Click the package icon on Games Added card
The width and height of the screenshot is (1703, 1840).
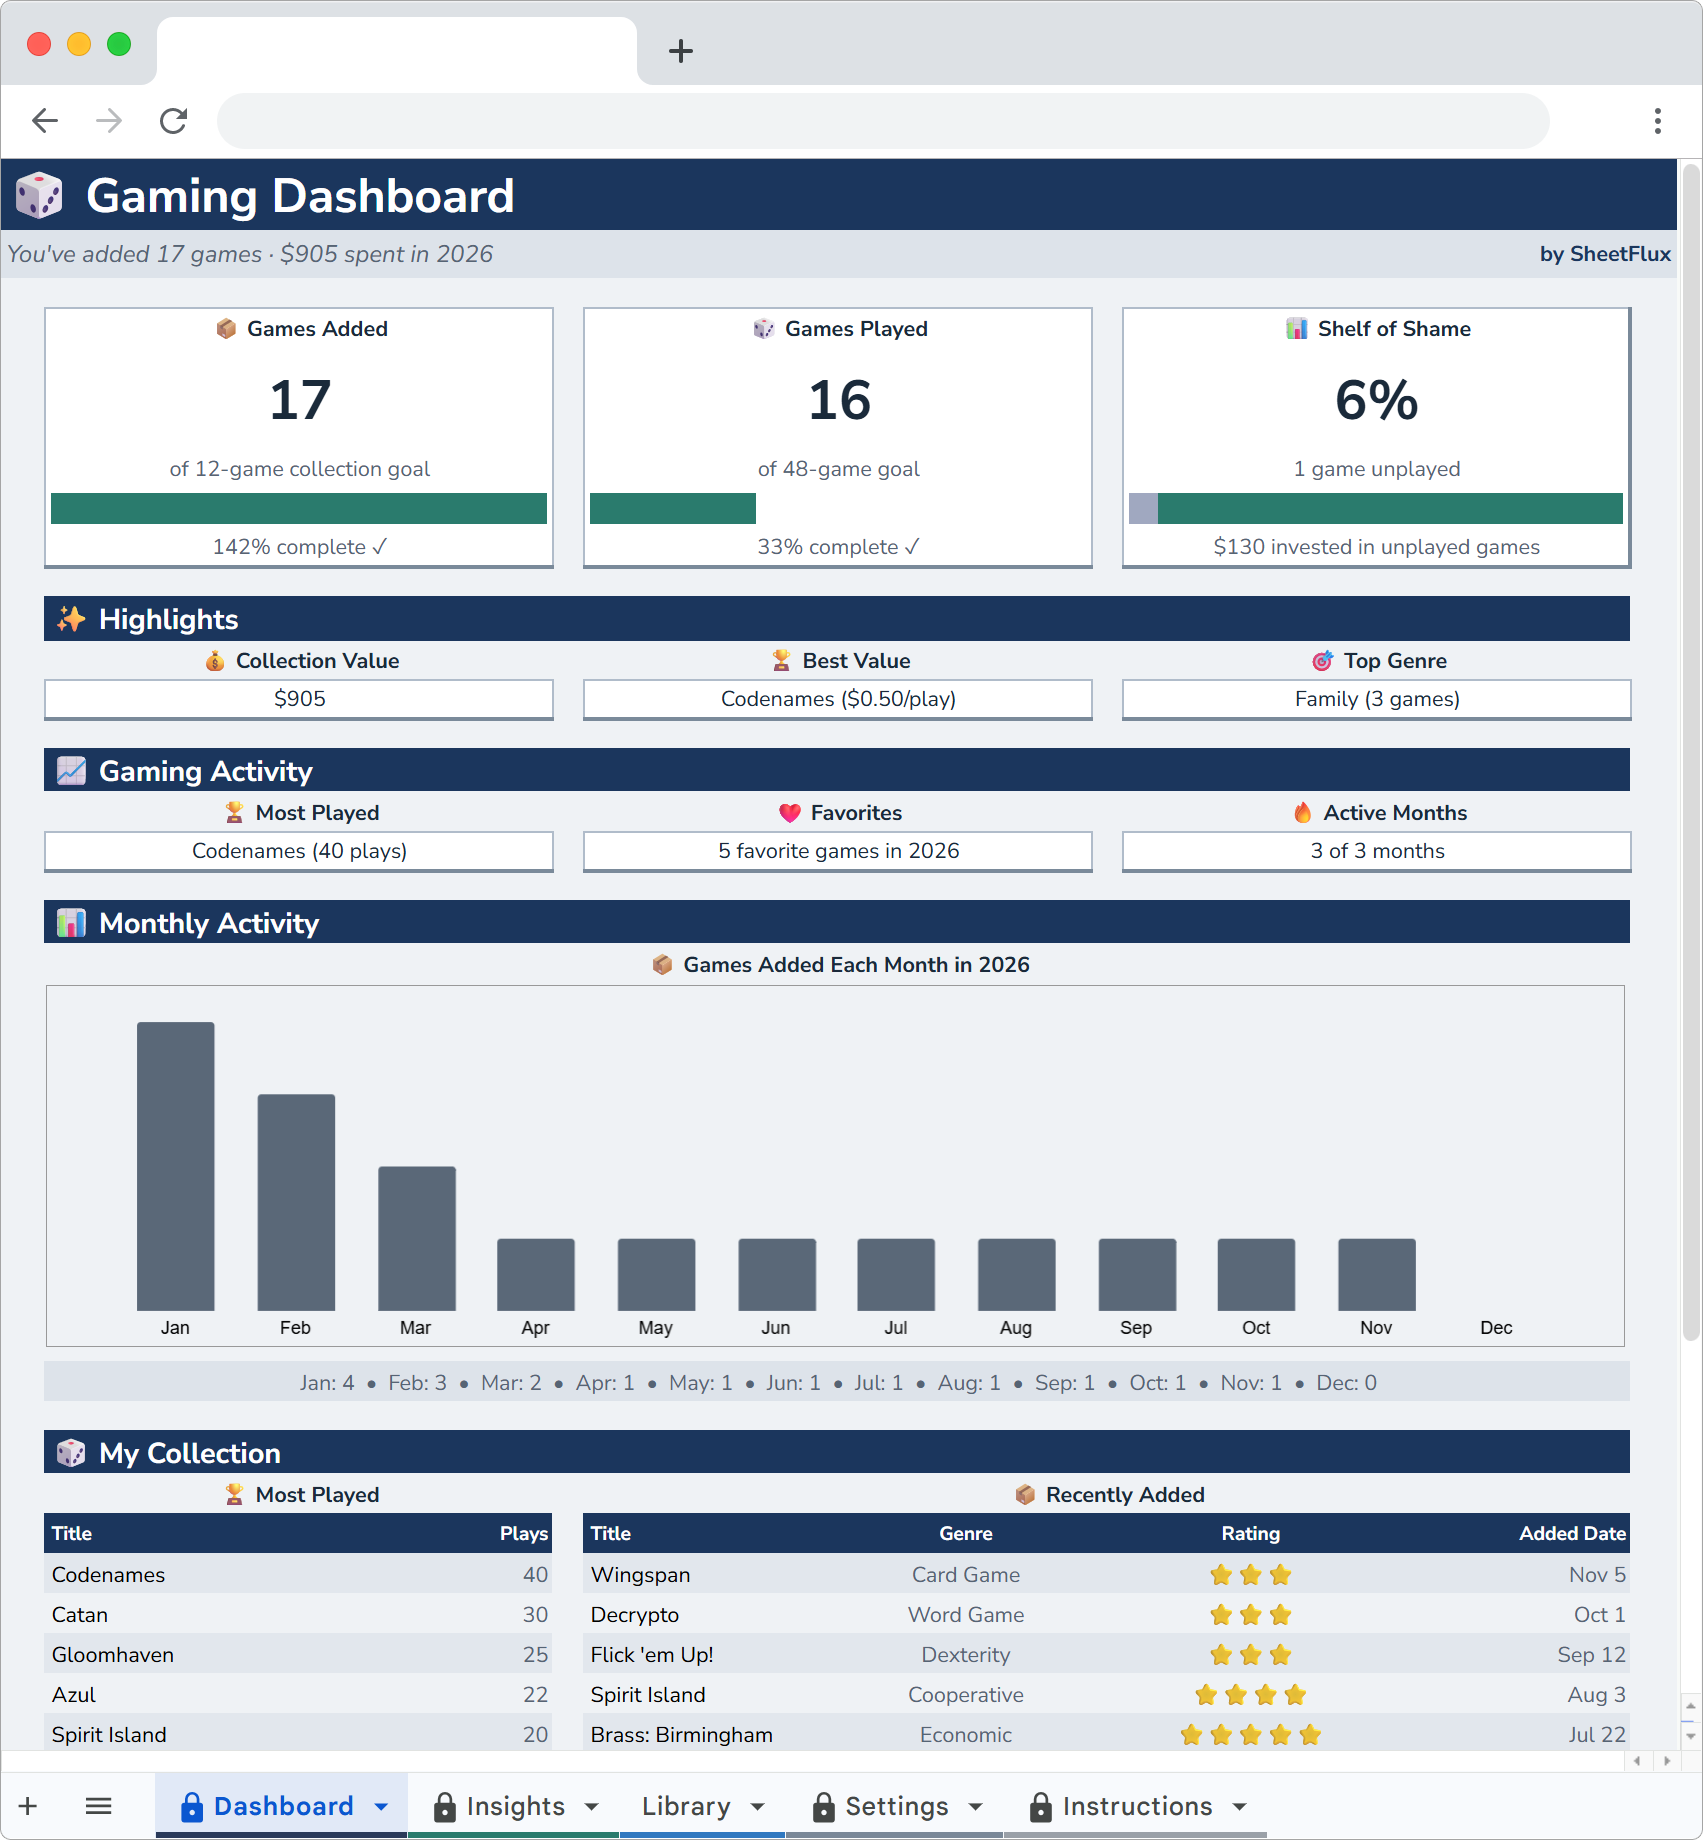[x=226, y=328]
